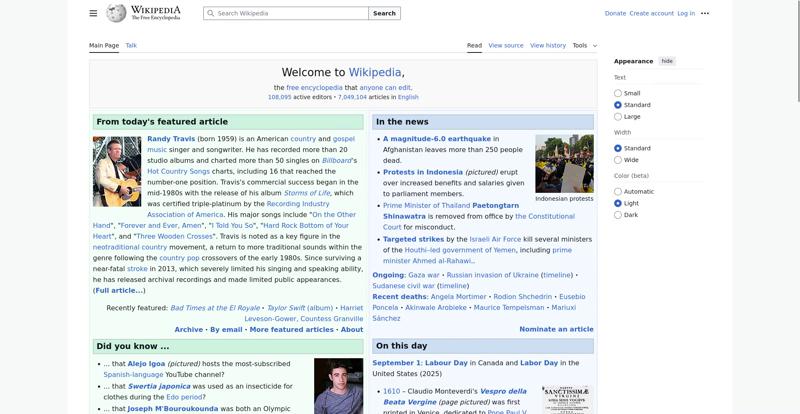Open the View source tab

coord(506,45)
